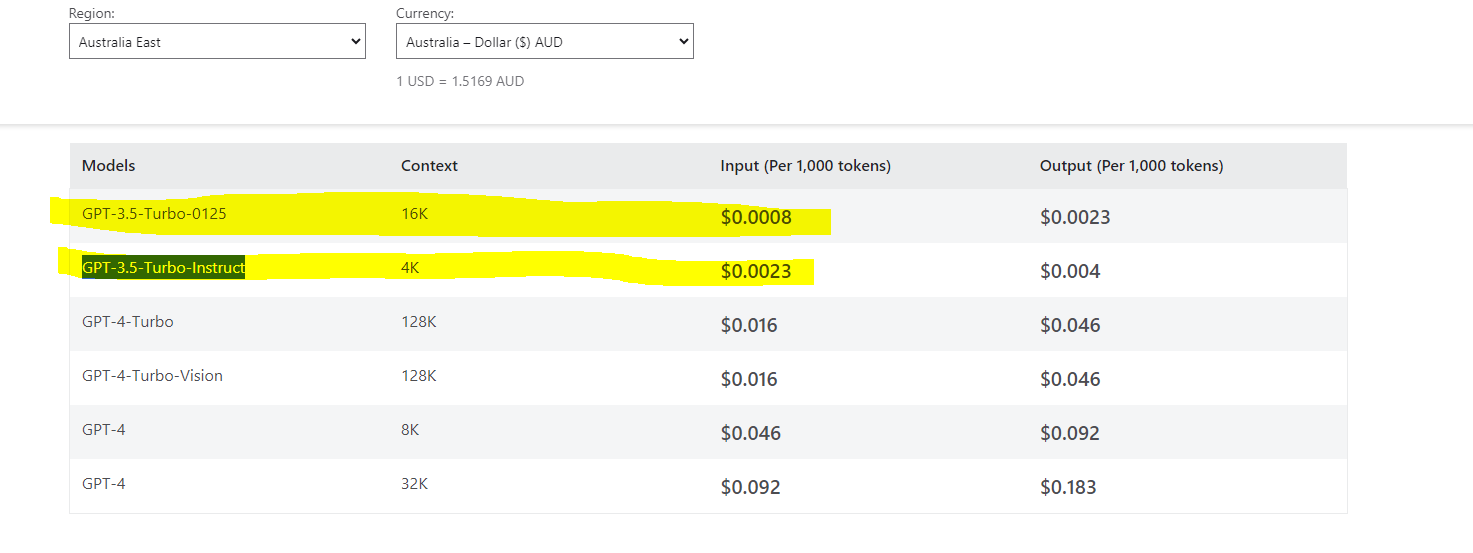Click the $0.046 input price for GPT-4 8K
Image resolution: width=1473 pixels, height=553 pixels.
(x=751, y=434)
